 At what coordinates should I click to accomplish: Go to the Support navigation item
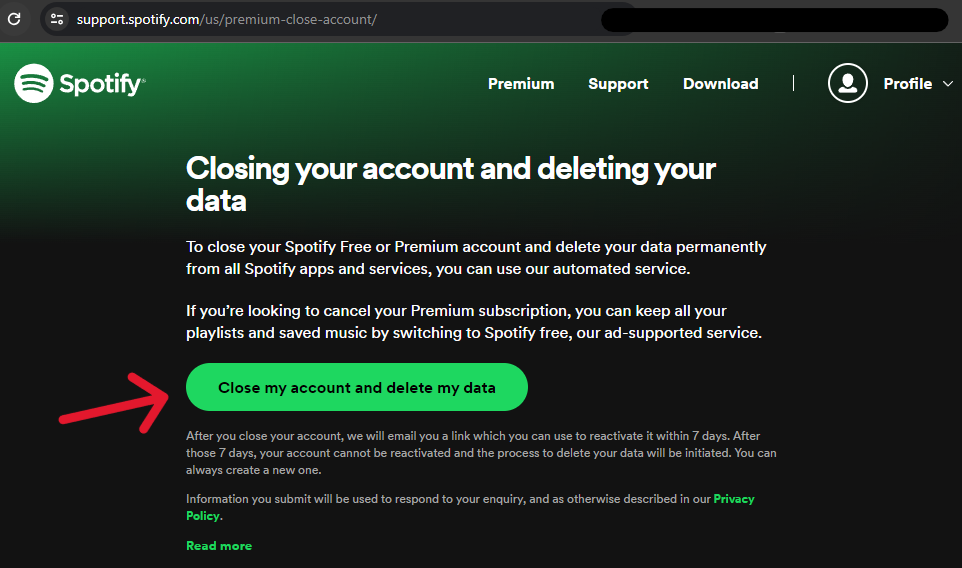(618, 84)
